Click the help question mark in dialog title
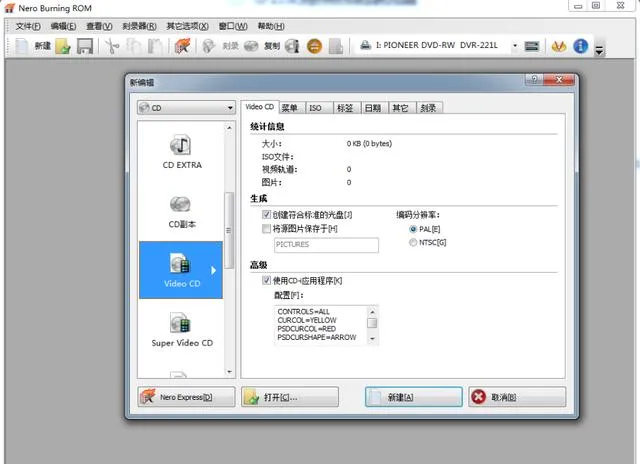 (x=534, y=80)
